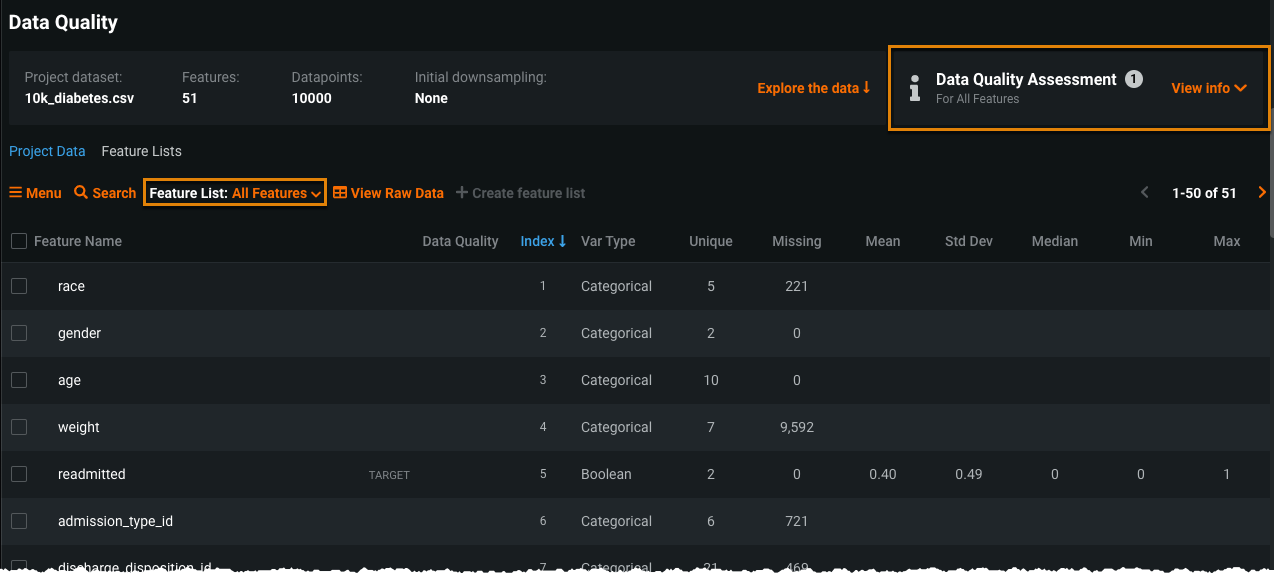Toggle the select-all features checkbox
This screenshot has width=1274, height=573.
pos(19,241)
